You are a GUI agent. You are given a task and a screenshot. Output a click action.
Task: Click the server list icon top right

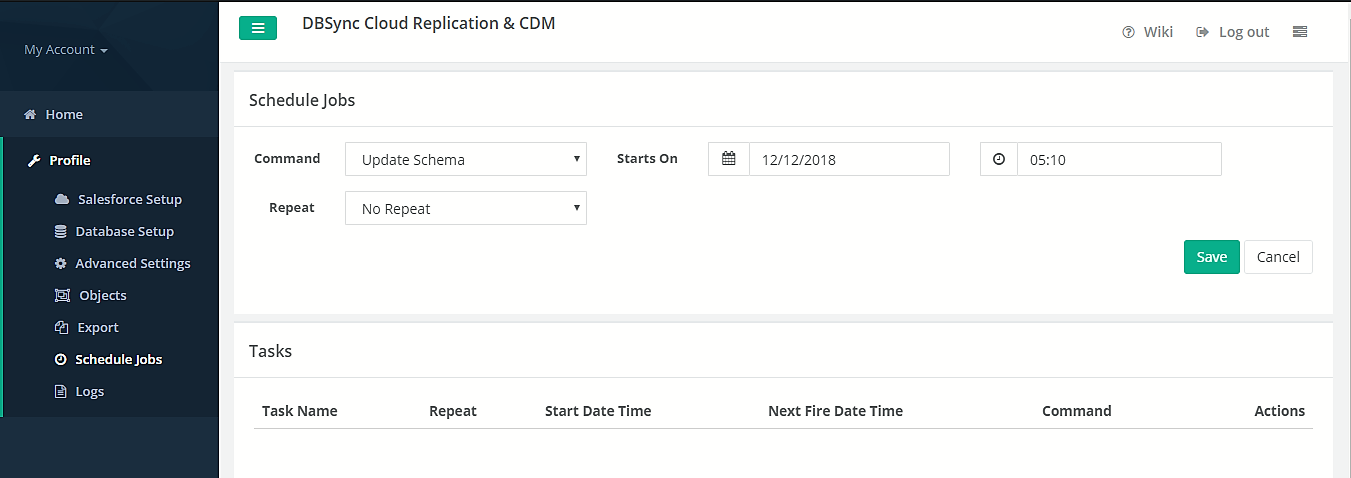[x=1299, y=32]
